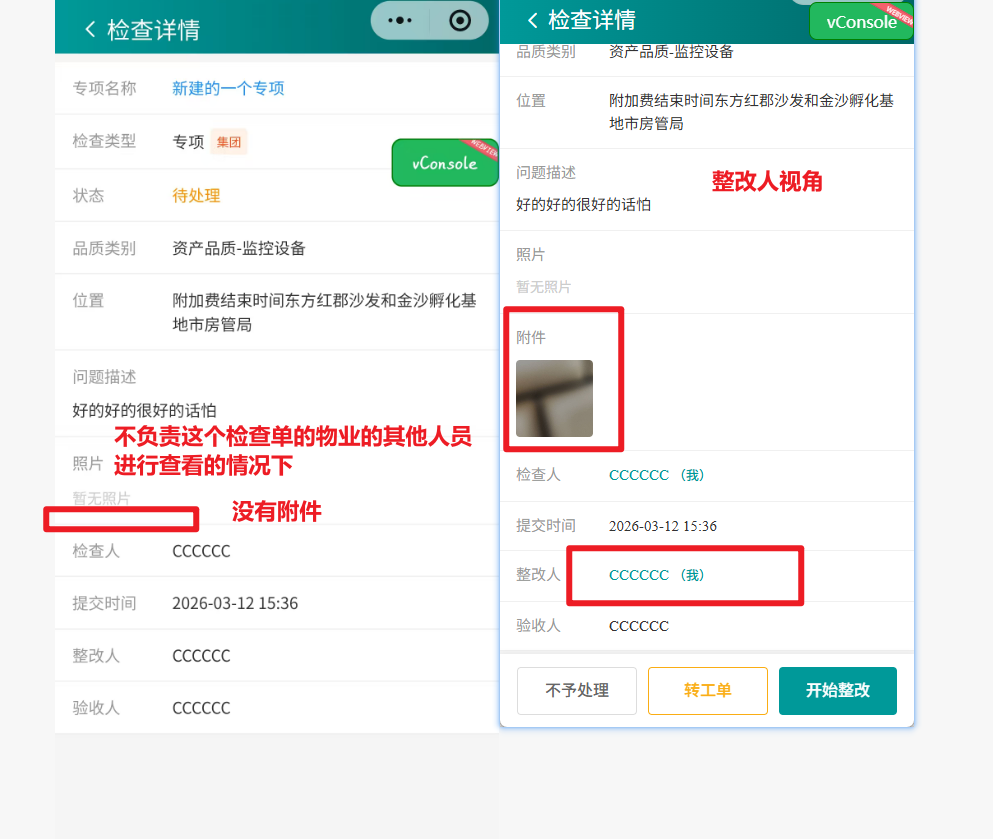
Task: Tap the back chevron in the right panel header
Action: [x=532, y=20]
